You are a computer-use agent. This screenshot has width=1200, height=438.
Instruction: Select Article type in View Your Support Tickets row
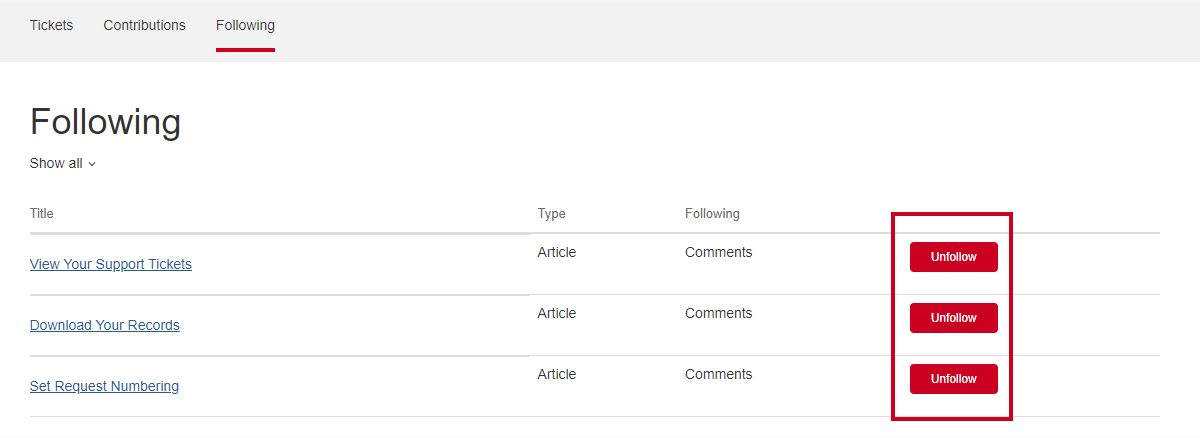coord(557,252)
